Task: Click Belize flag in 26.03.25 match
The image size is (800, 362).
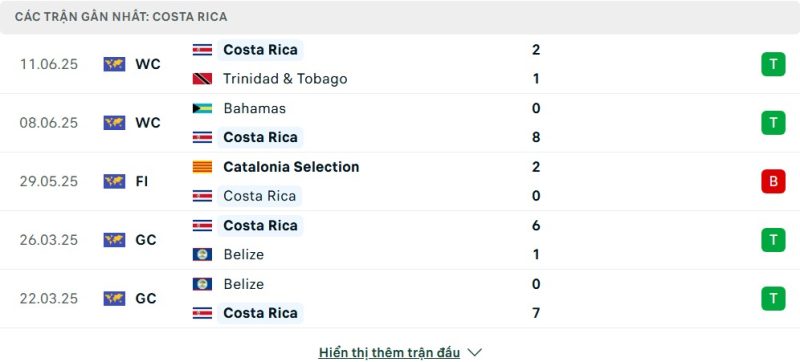Action: click(x=202, y=254)
